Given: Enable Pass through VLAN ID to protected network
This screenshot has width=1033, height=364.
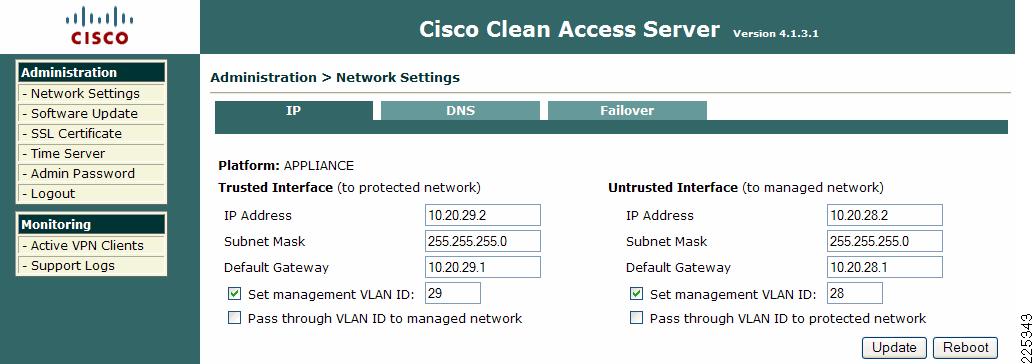Looking at the screenshot, I should (x=636, y=319).
